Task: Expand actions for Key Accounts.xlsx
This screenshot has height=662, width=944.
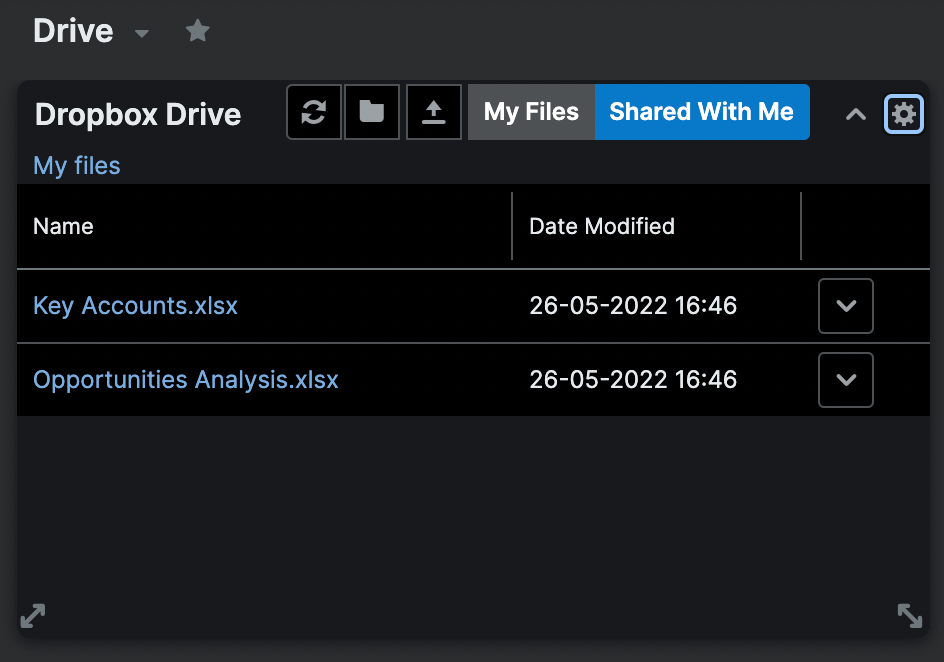Action: click(x=845, y=306)
